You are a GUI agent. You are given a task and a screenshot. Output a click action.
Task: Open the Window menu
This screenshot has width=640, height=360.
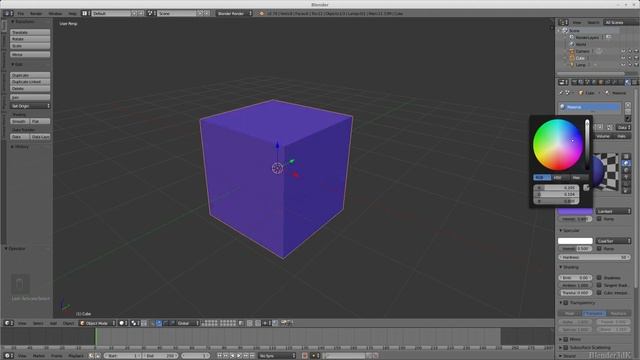click(55, 13)
